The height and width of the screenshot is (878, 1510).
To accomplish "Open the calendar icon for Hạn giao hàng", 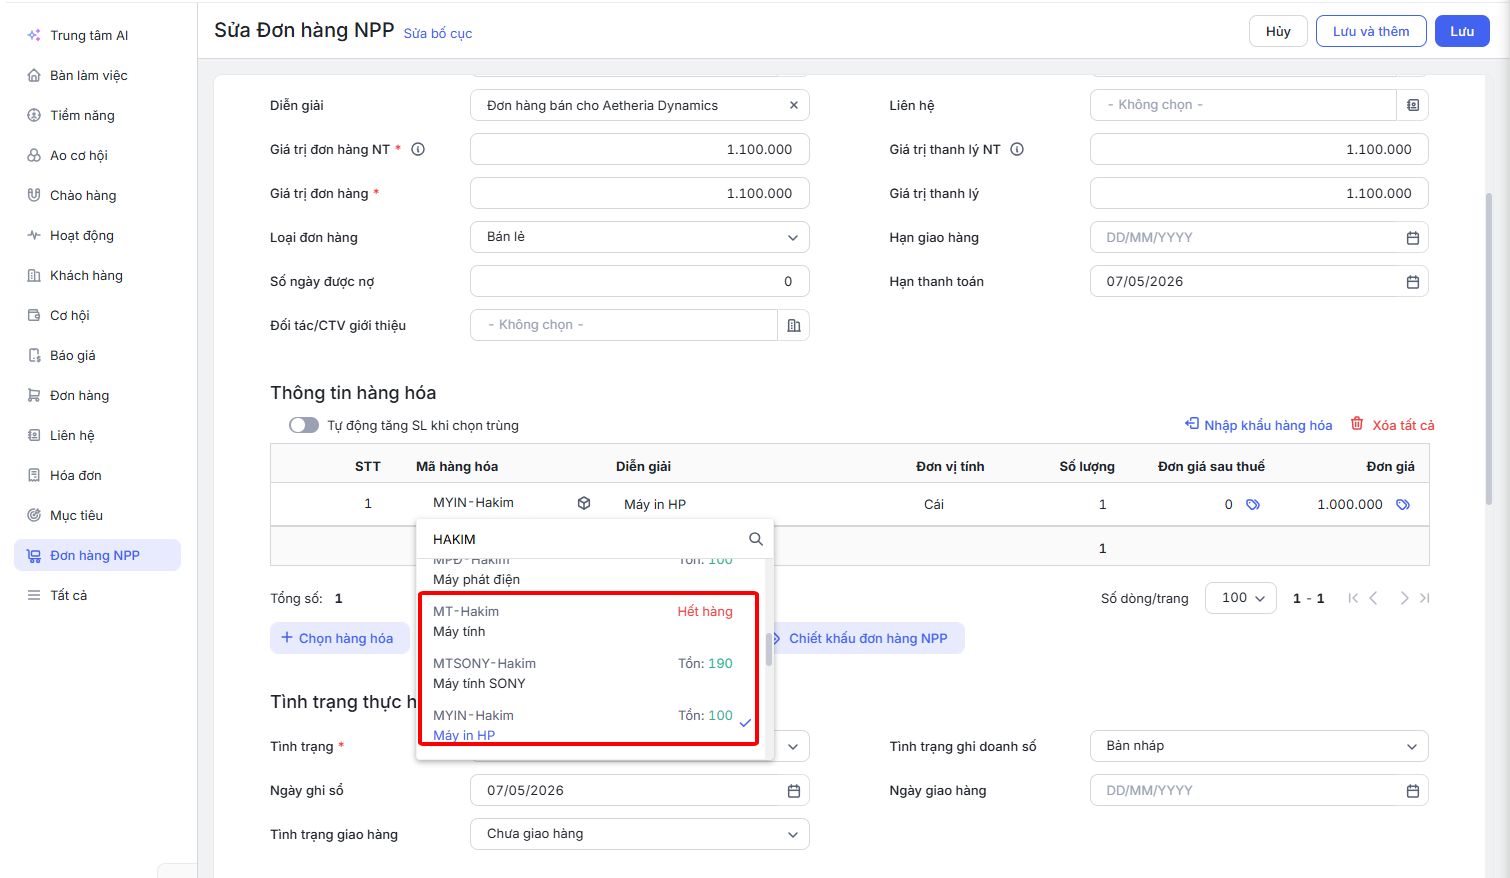I will tap(1413, 238).
